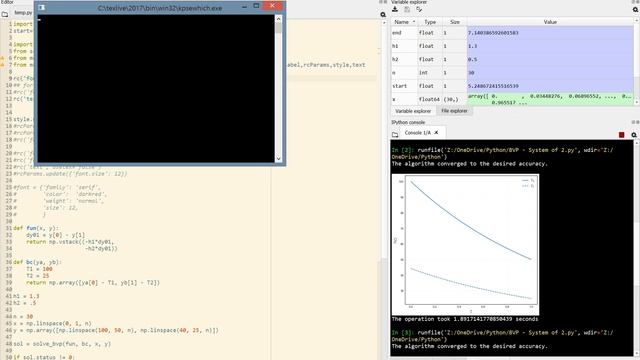The image size is (640, 360).
Task: Click the 'return np.array([ya[0] - T1' line
Action: tap(93, 283)
